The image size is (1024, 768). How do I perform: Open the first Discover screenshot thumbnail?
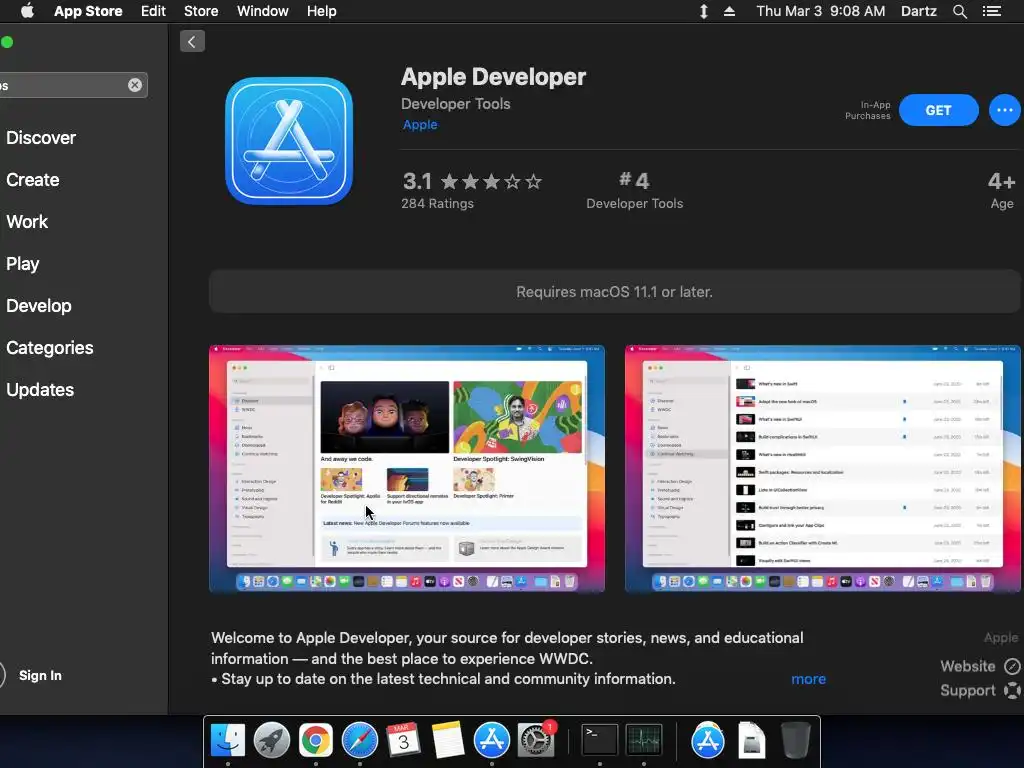pos(407,469)
